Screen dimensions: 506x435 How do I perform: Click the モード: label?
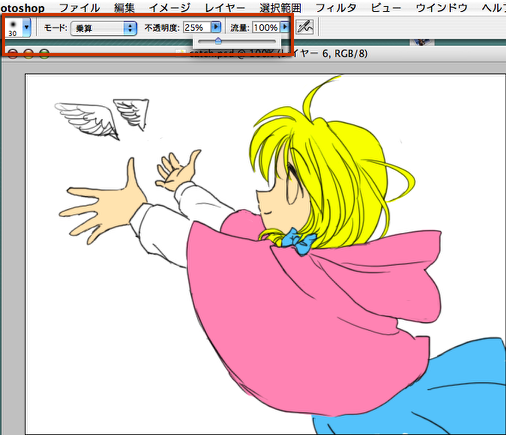56,28
